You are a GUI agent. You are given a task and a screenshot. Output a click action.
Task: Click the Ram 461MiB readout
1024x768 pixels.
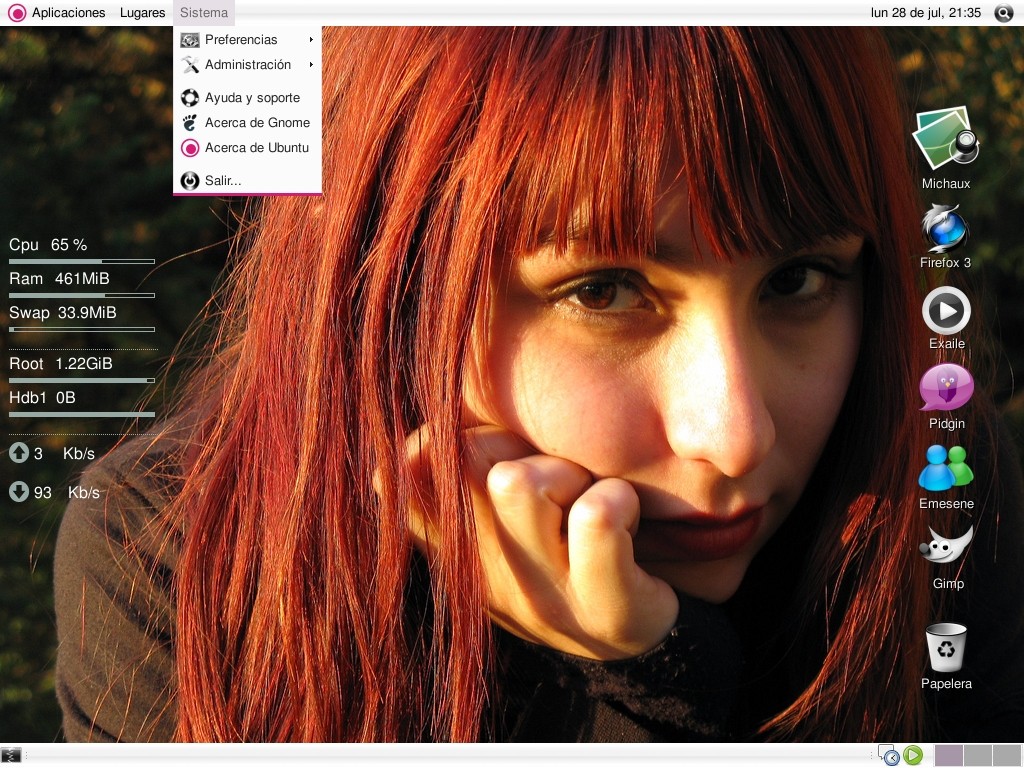click(59, 279)
